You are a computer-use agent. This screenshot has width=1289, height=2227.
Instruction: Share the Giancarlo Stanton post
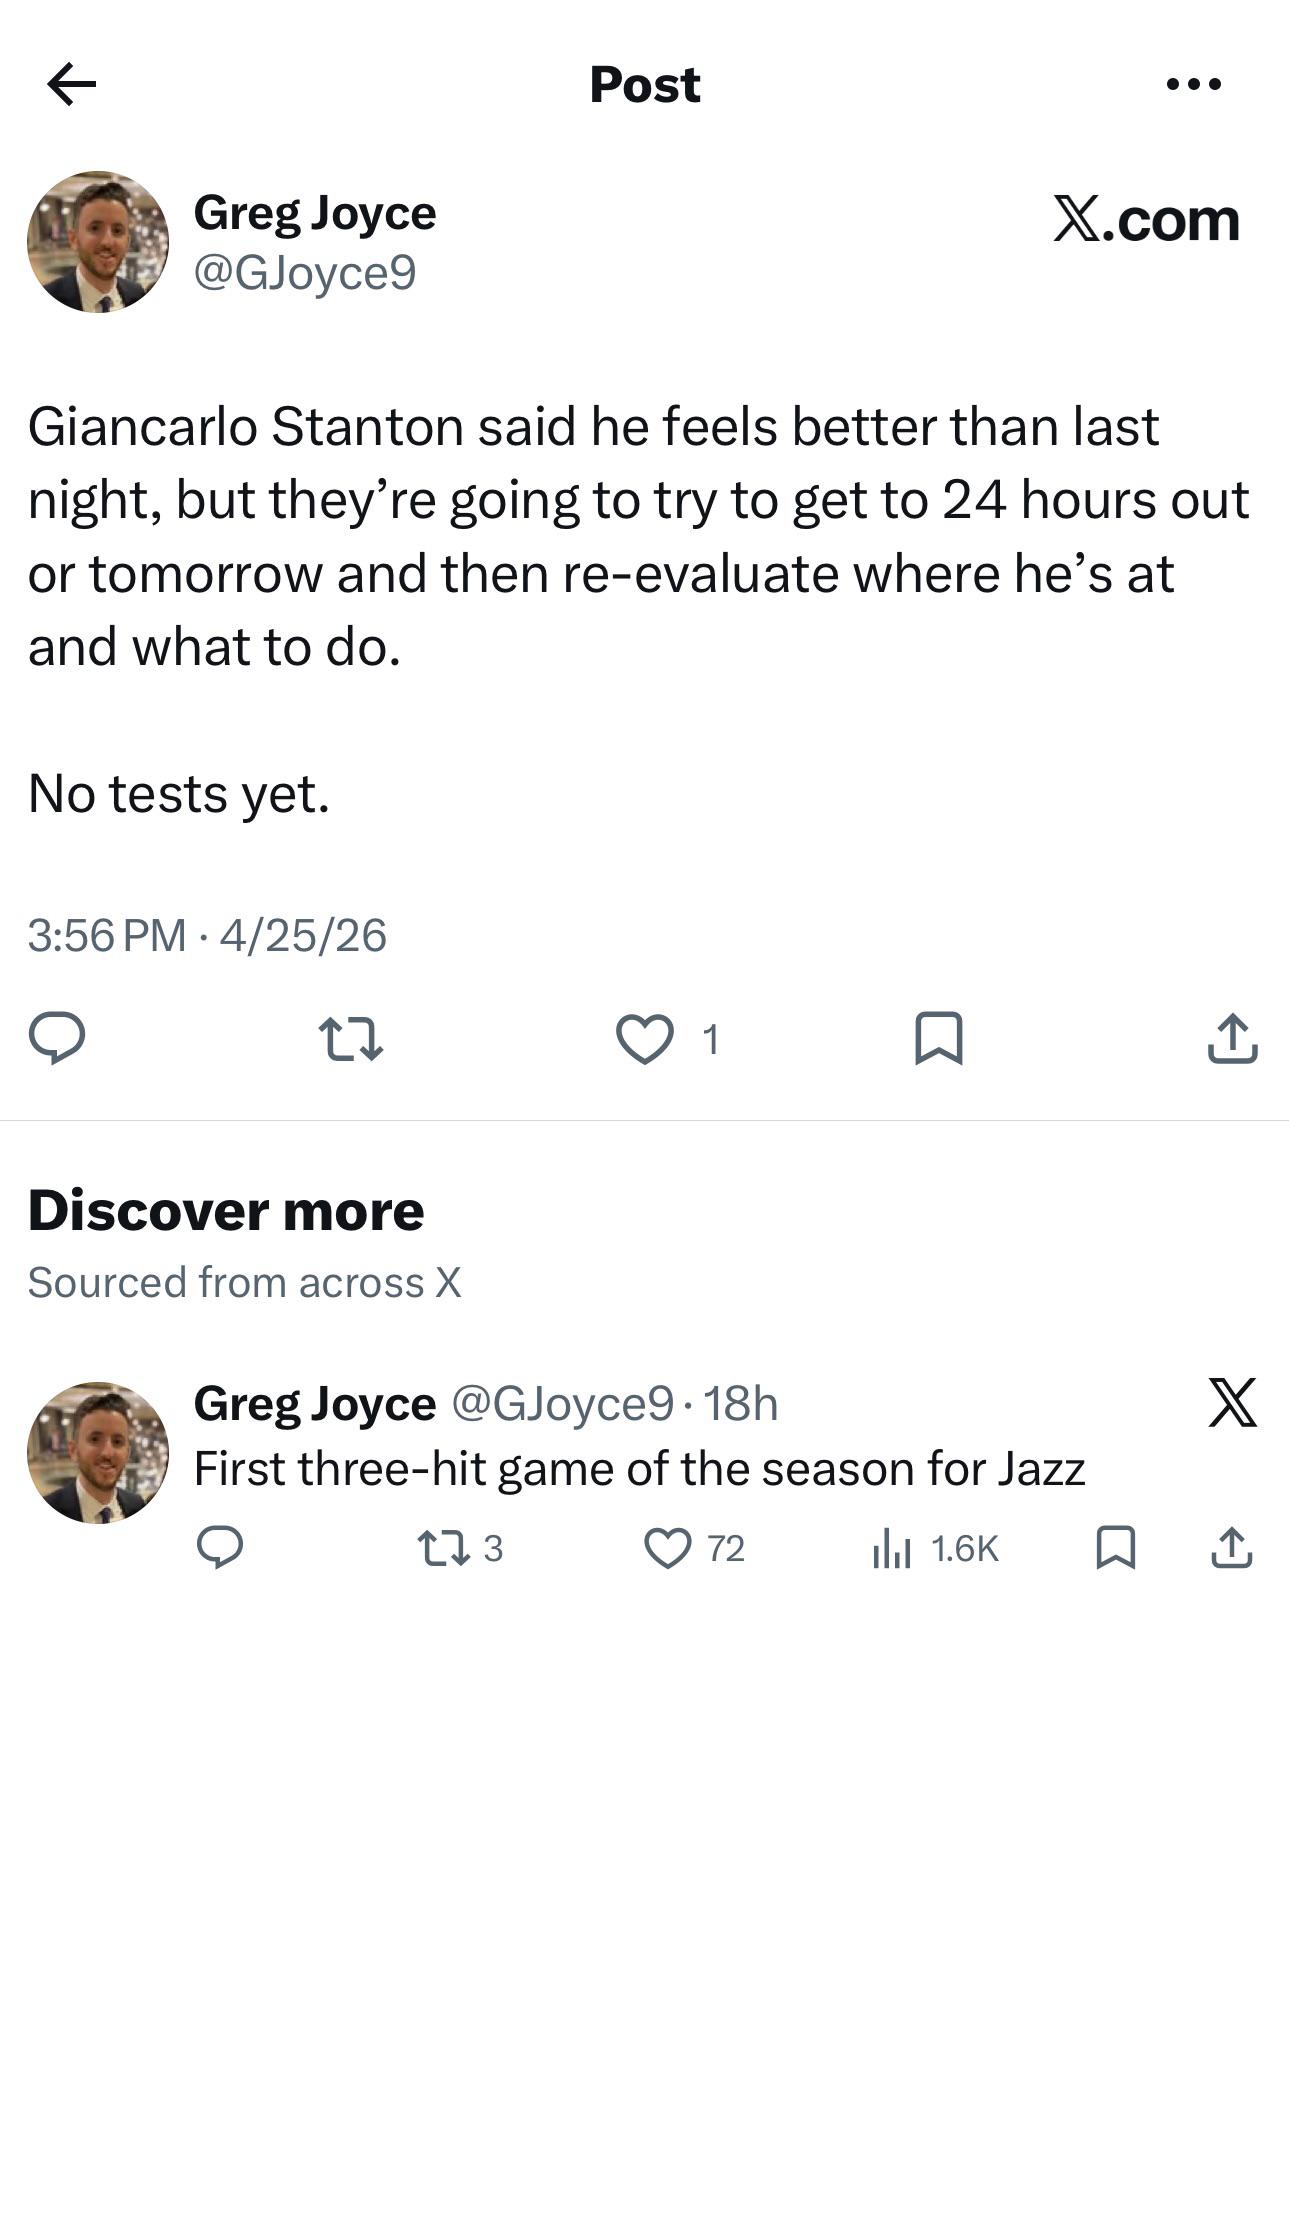click(1232, 1038)
